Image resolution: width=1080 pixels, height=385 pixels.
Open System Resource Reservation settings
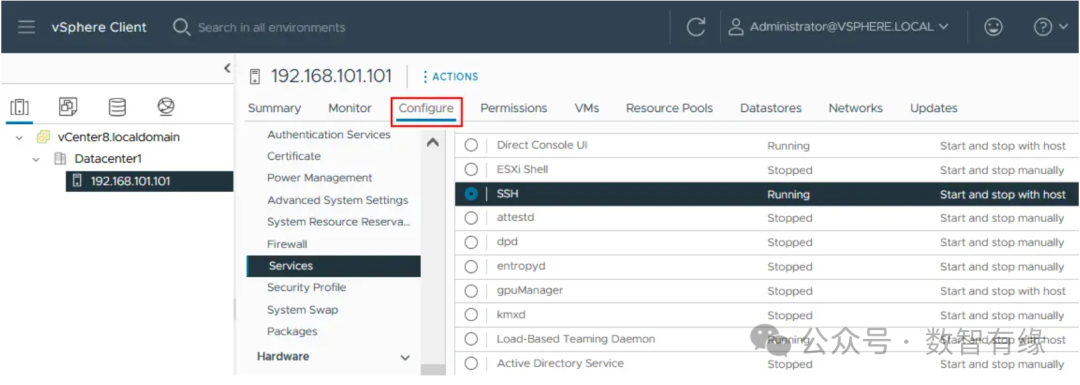(338, 222)
